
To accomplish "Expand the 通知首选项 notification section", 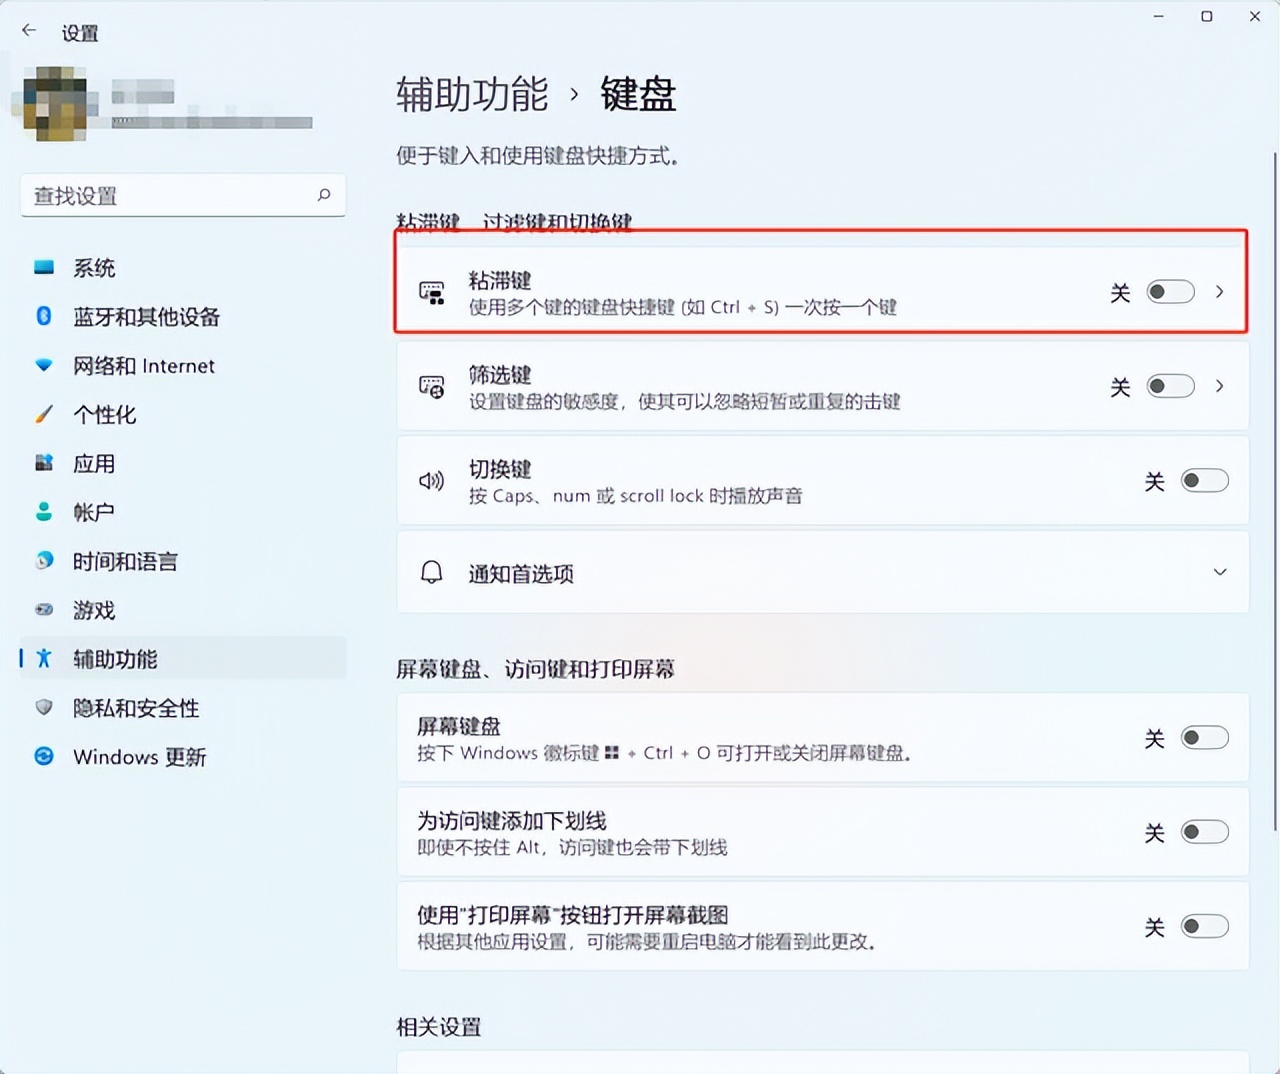I will [x=1220, y=572].
